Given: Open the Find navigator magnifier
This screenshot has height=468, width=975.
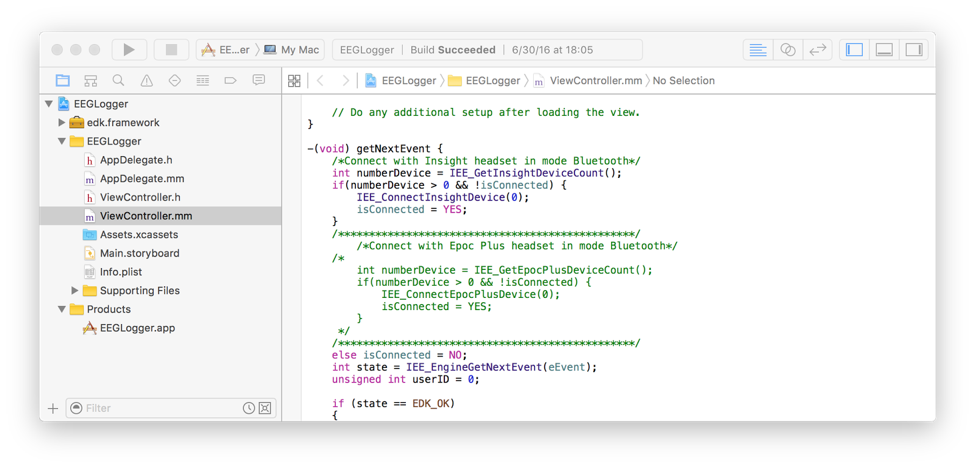Looking at the screenshot, I should (118, 80).
